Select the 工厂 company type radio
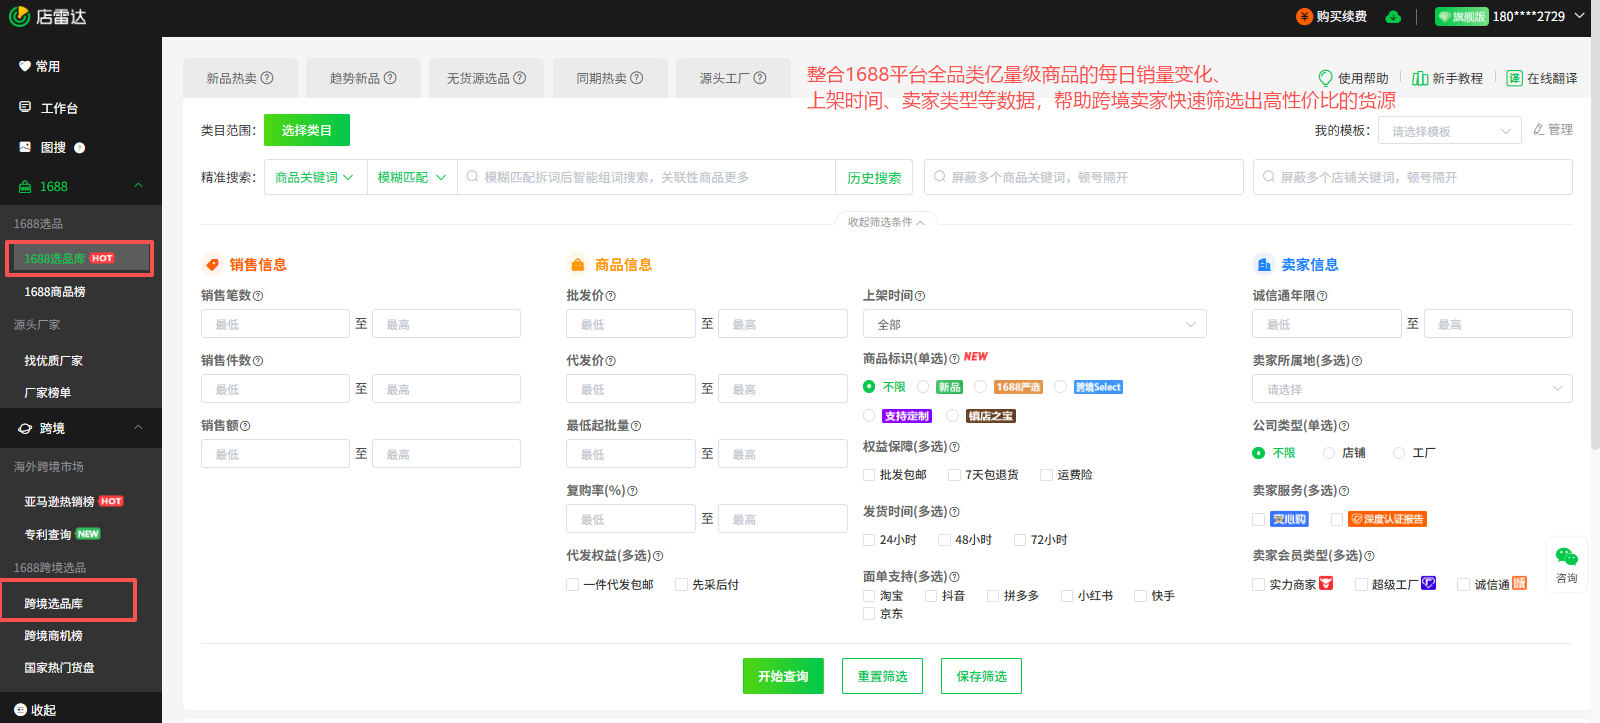 coord(1399,453)
